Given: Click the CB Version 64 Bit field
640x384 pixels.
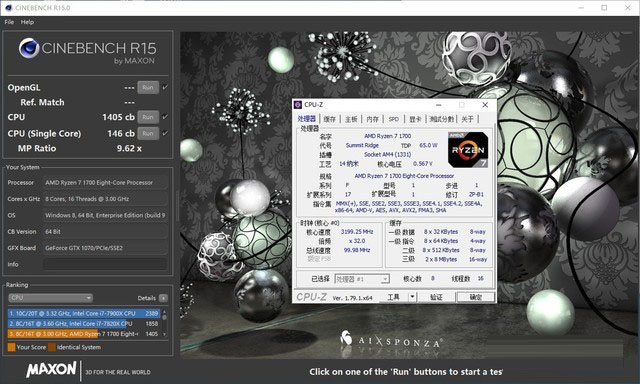Looking at the screenshot, I should [x=105, y=231].
